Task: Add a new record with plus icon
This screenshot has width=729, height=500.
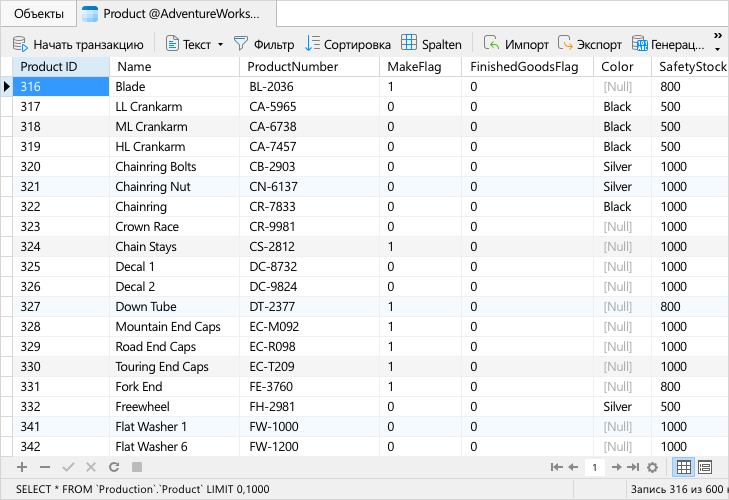Action: [22, 467]
